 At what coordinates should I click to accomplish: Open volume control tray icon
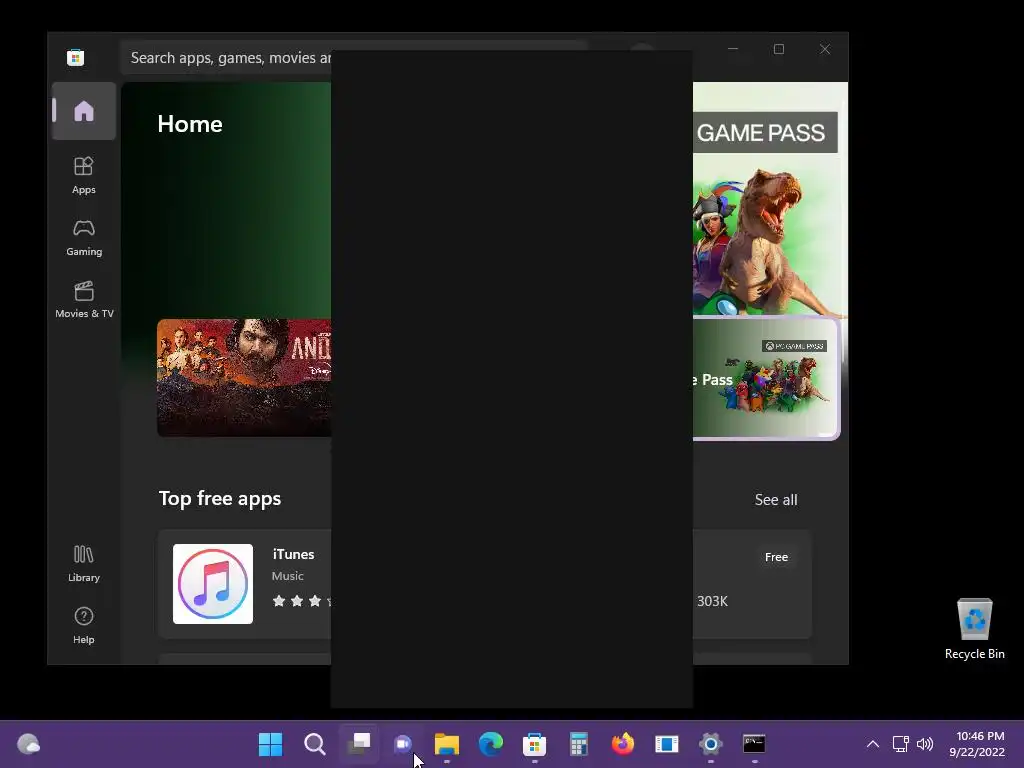(x=925, y=744)
